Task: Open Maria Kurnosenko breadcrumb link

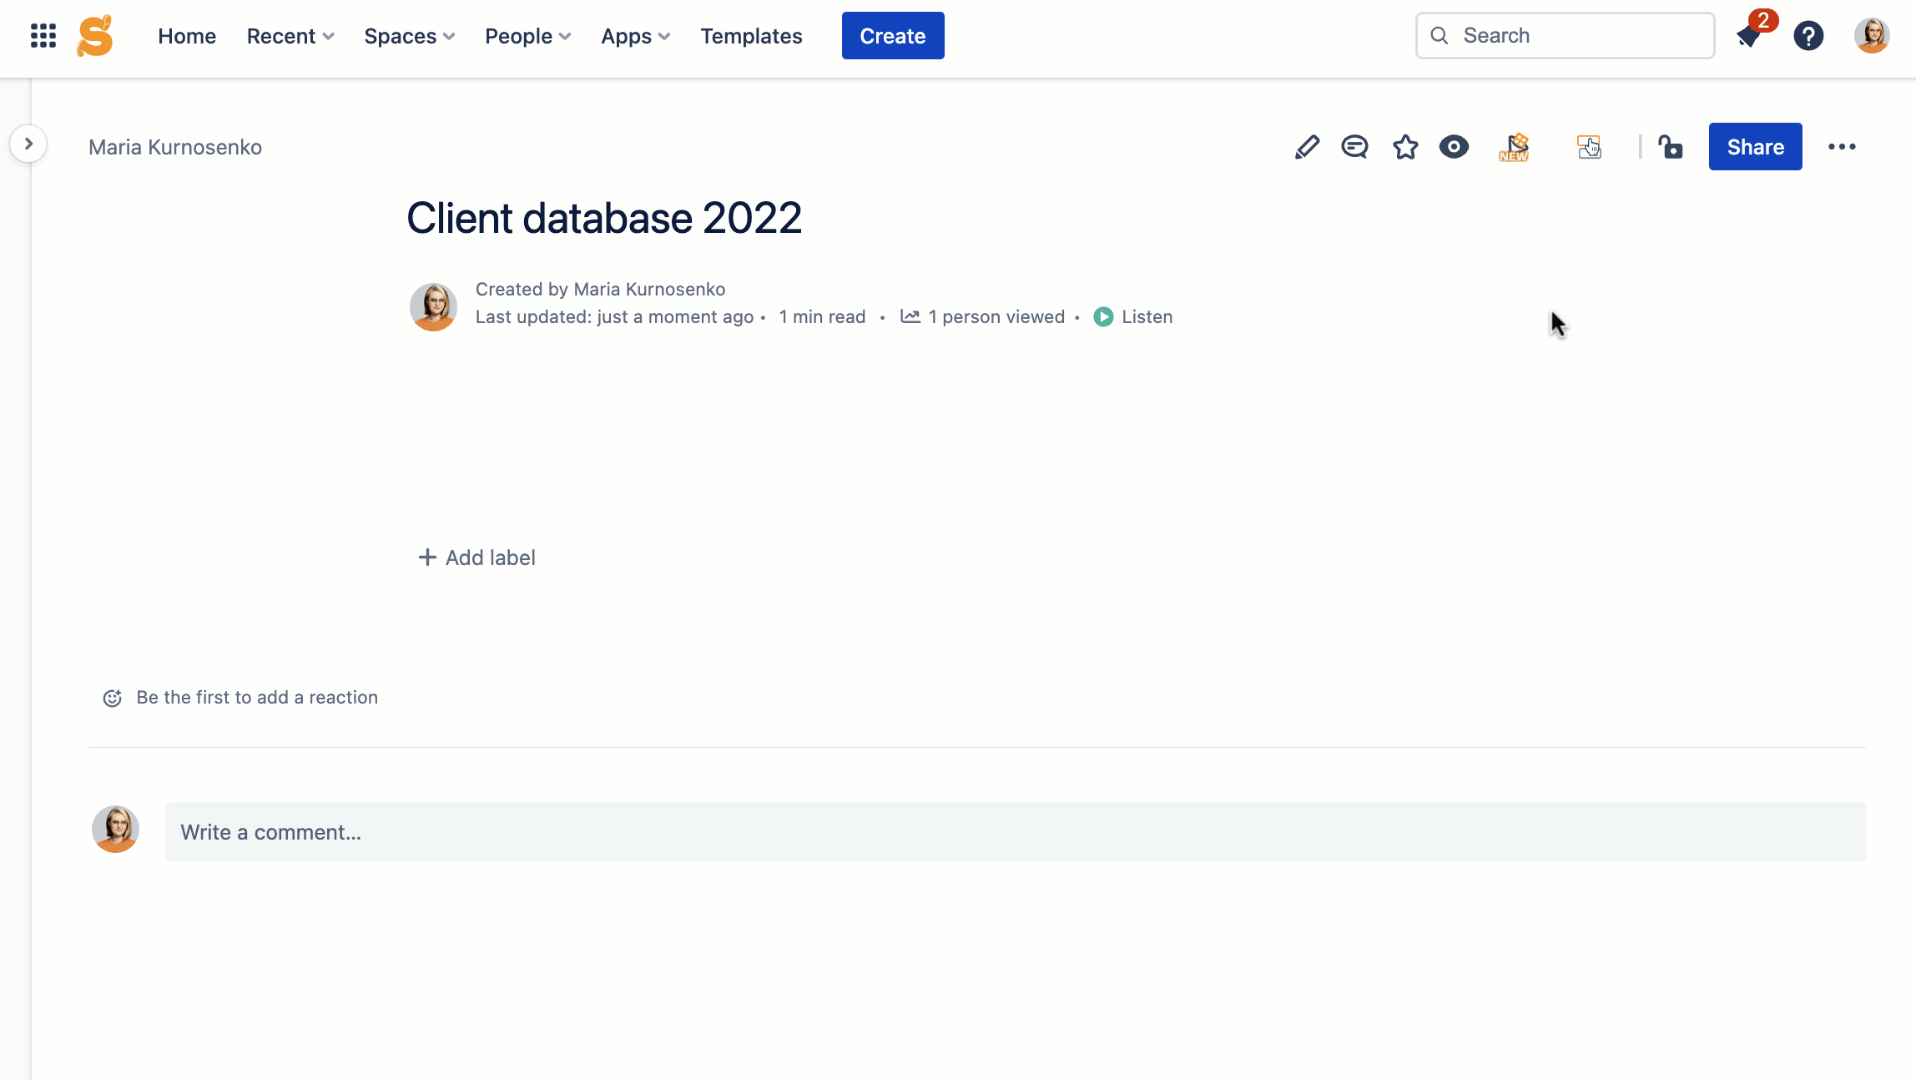Action: pos(175,147)
